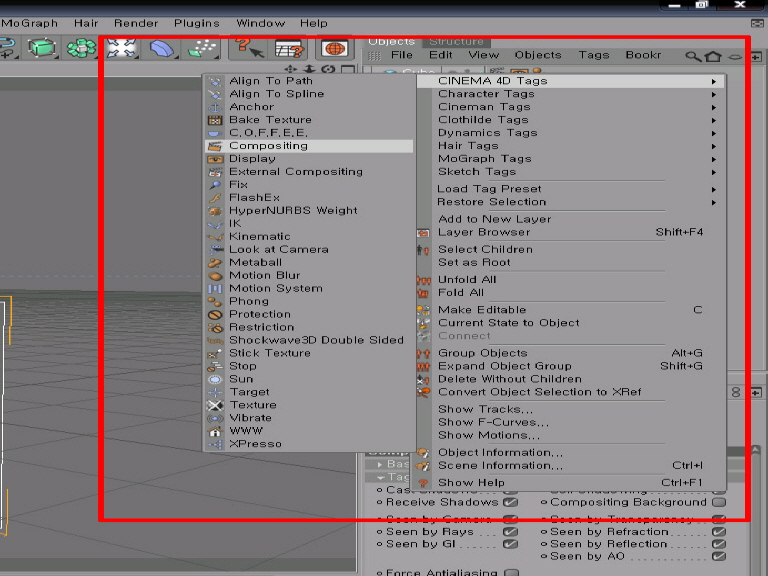Image resolution: width=768 pixels, height=576 pixels.
Task: Click Unfold All
Action: [571, 280]
